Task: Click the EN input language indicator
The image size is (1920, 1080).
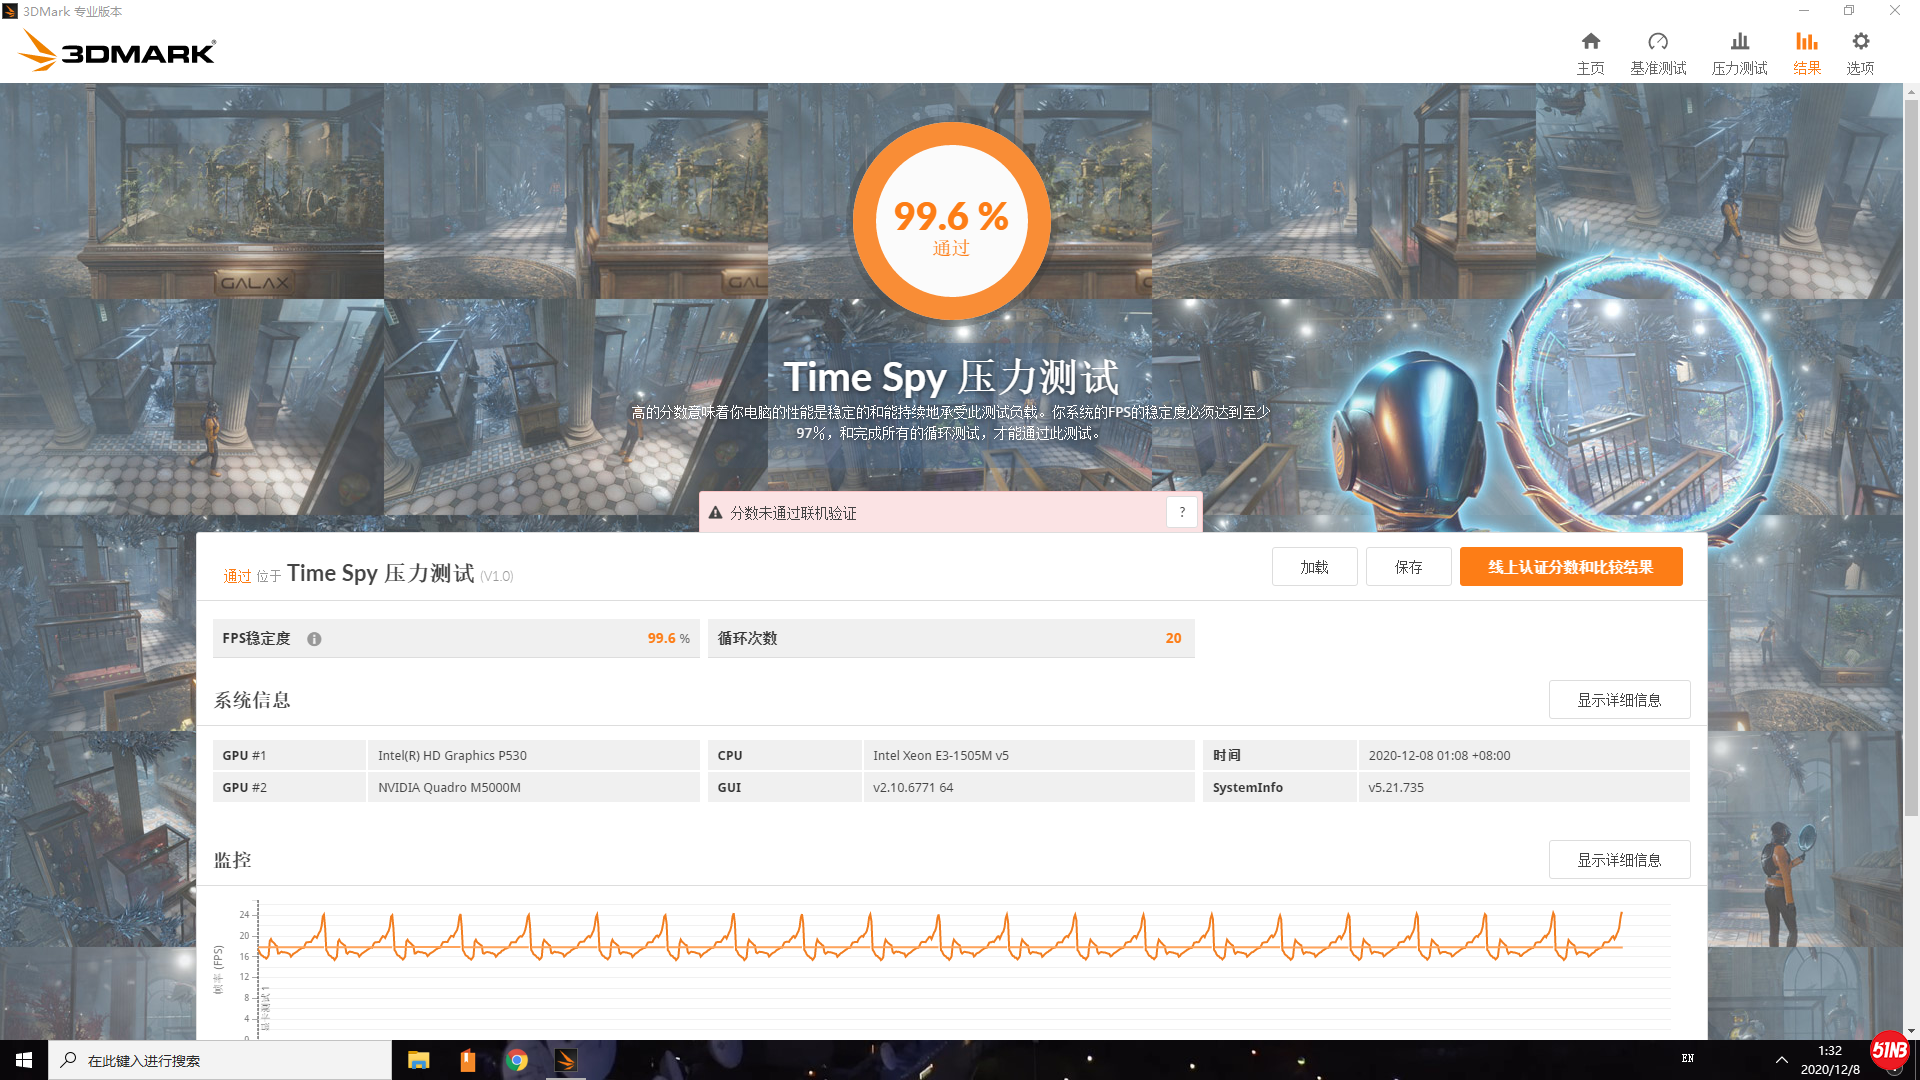Action: pyautogui.click(x=1688, y=1058)
